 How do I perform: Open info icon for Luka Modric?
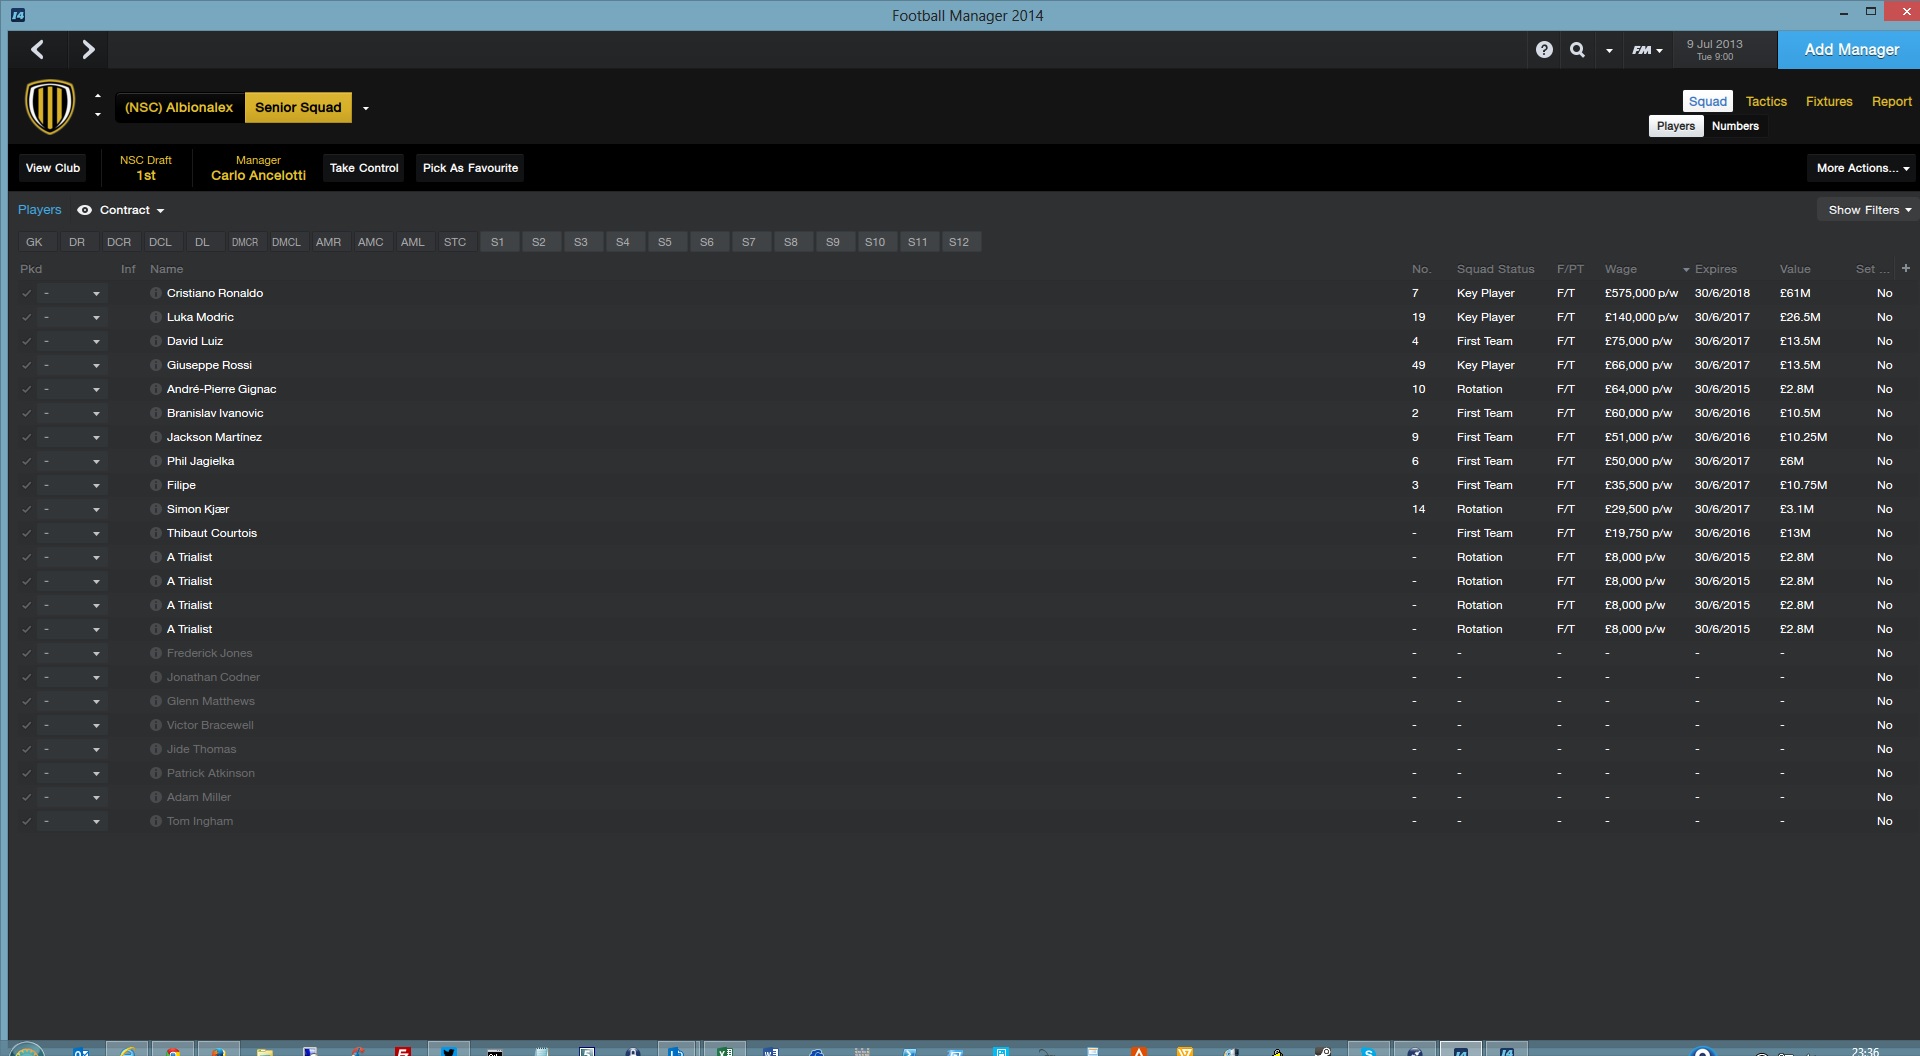[x=156, y=317]
